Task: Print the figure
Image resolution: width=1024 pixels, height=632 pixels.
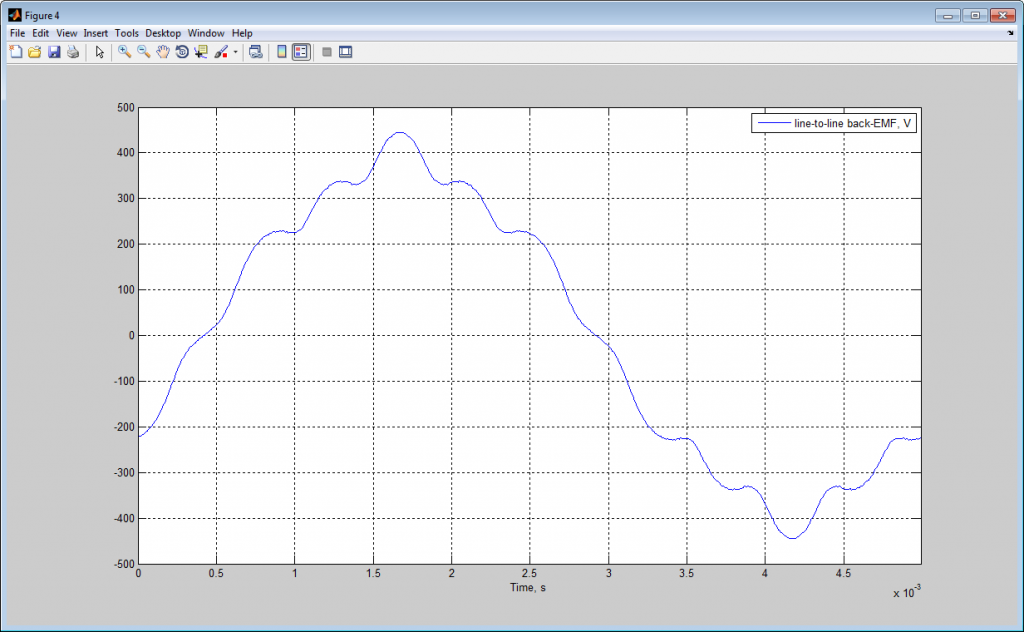Action: [72, 51]
